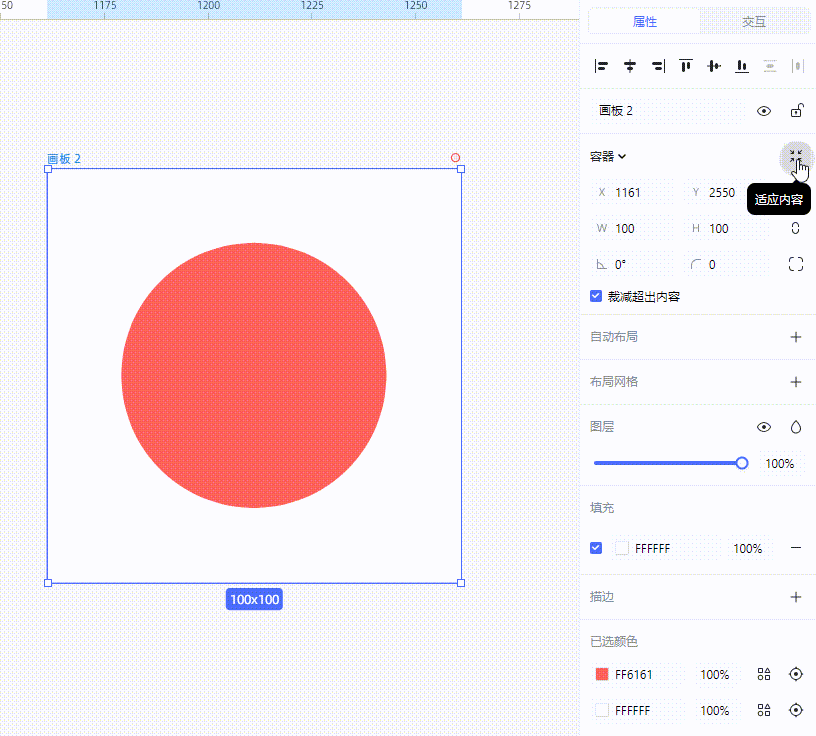Align selection to the top edge
Viewport: 816px width, 736px height.
tap(686, 66)
